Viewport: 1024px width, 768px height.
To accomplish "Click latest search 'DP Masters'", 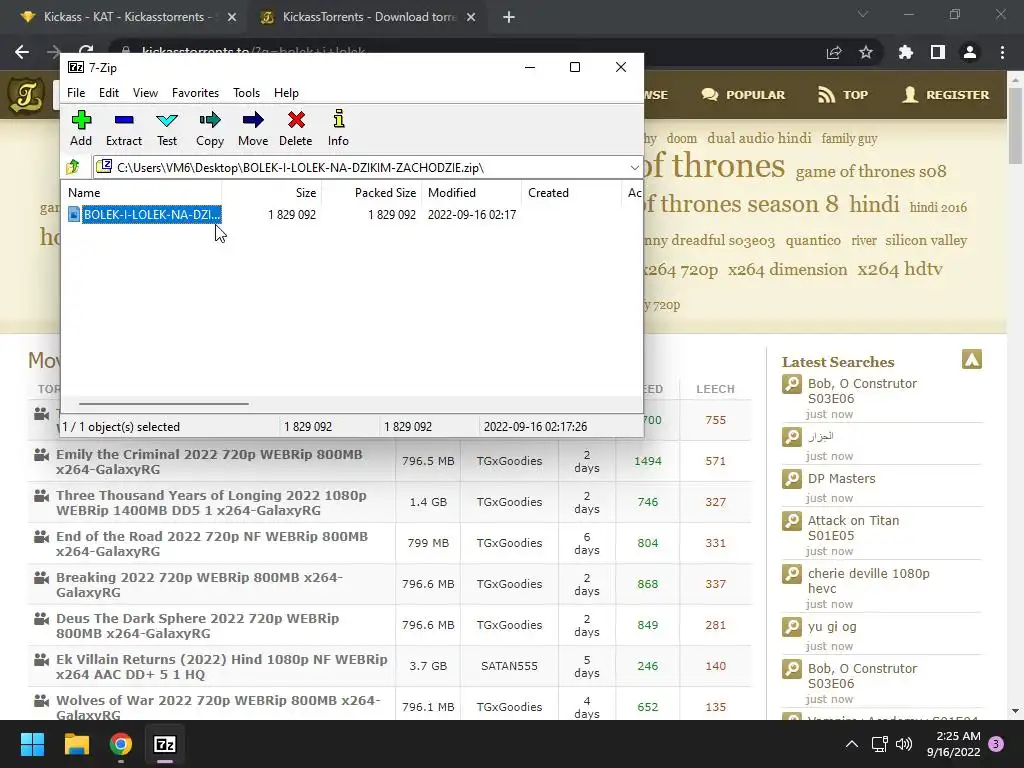I will [x=841, y=479].
